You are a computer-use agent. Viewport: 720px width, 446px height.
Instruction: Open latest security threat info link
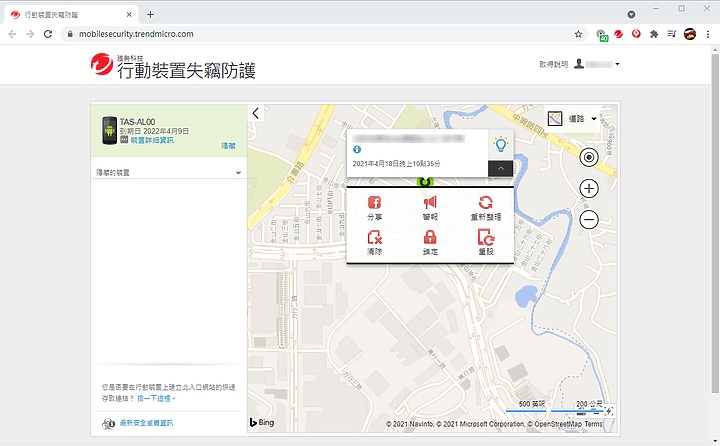(x=146, y=423)
